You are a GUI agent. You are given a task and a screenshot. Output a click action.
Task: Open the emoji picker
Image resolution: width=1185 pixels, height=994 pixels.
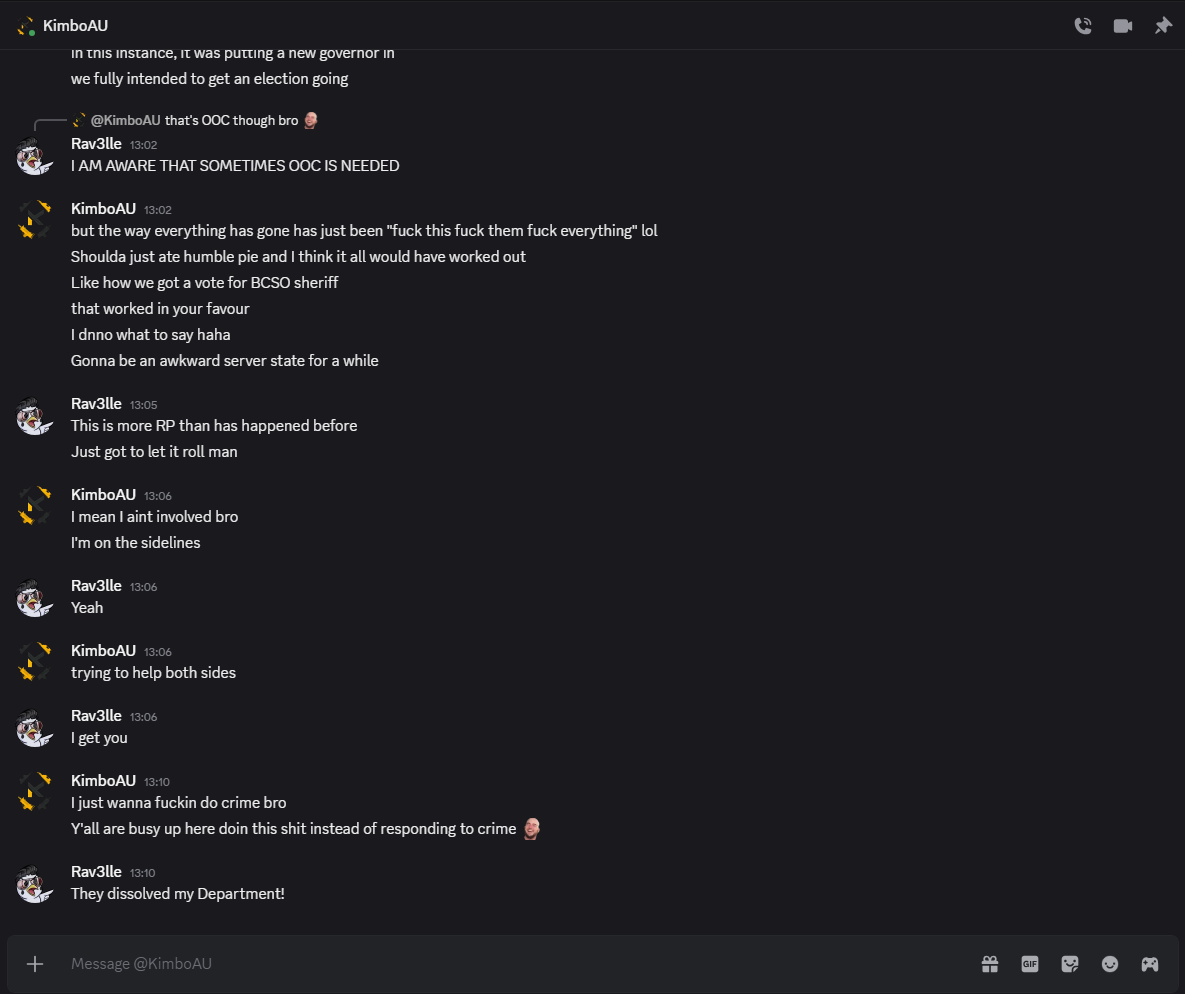(1110, 964)
